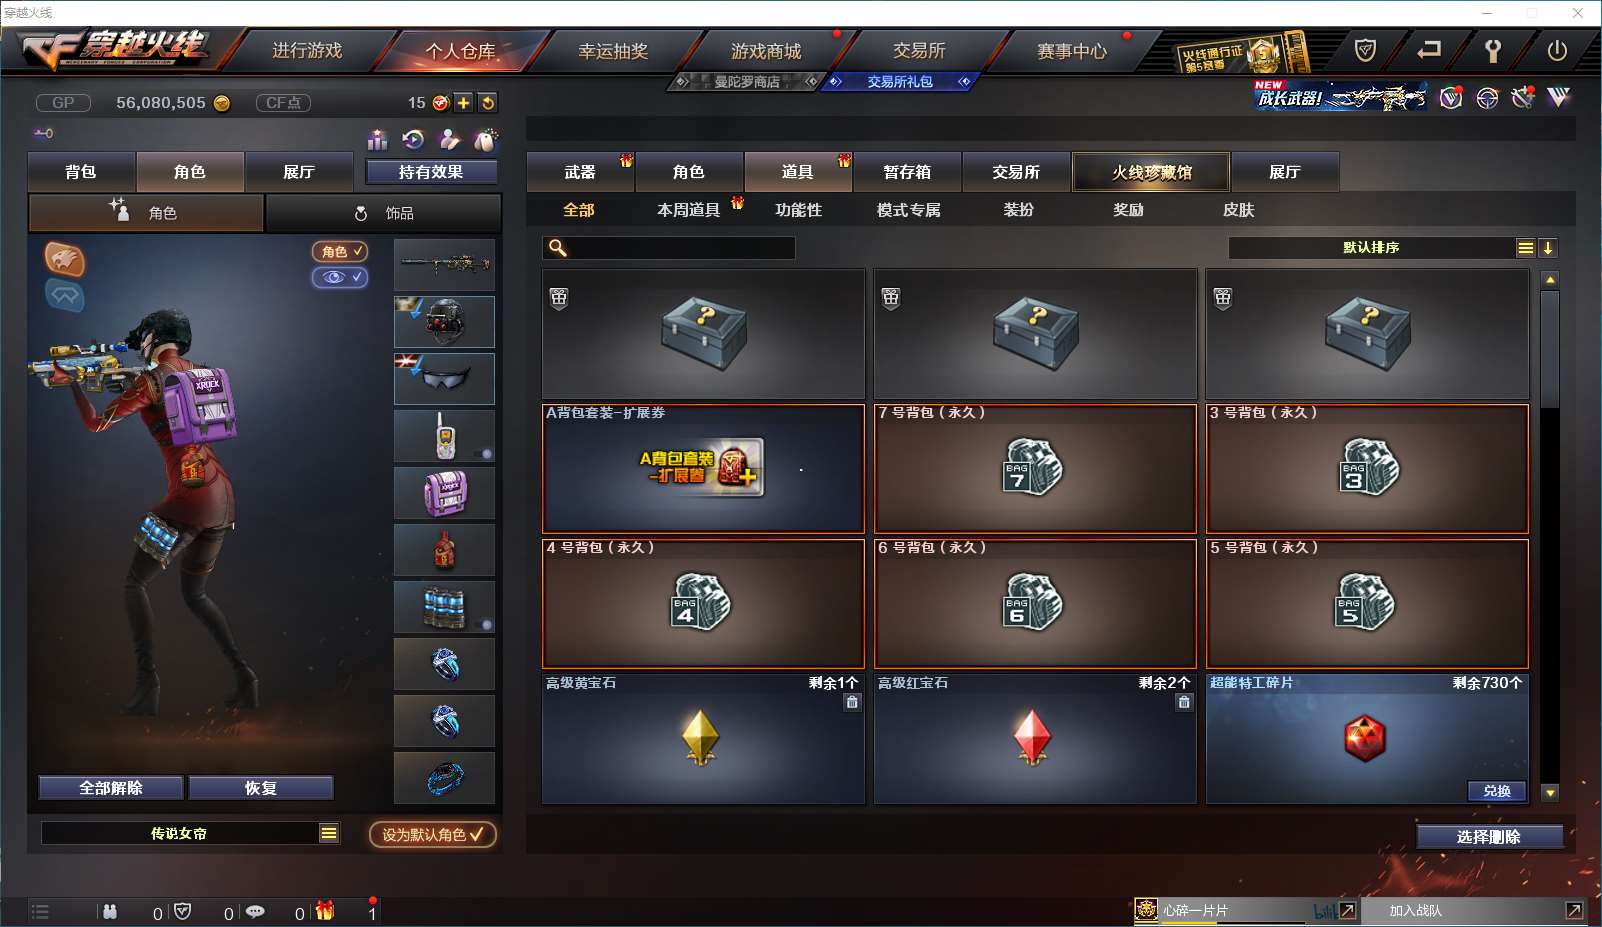The image size is (1602, 927).
Task: Click the purple backpack equipment slot
Action: pos(444,492)
